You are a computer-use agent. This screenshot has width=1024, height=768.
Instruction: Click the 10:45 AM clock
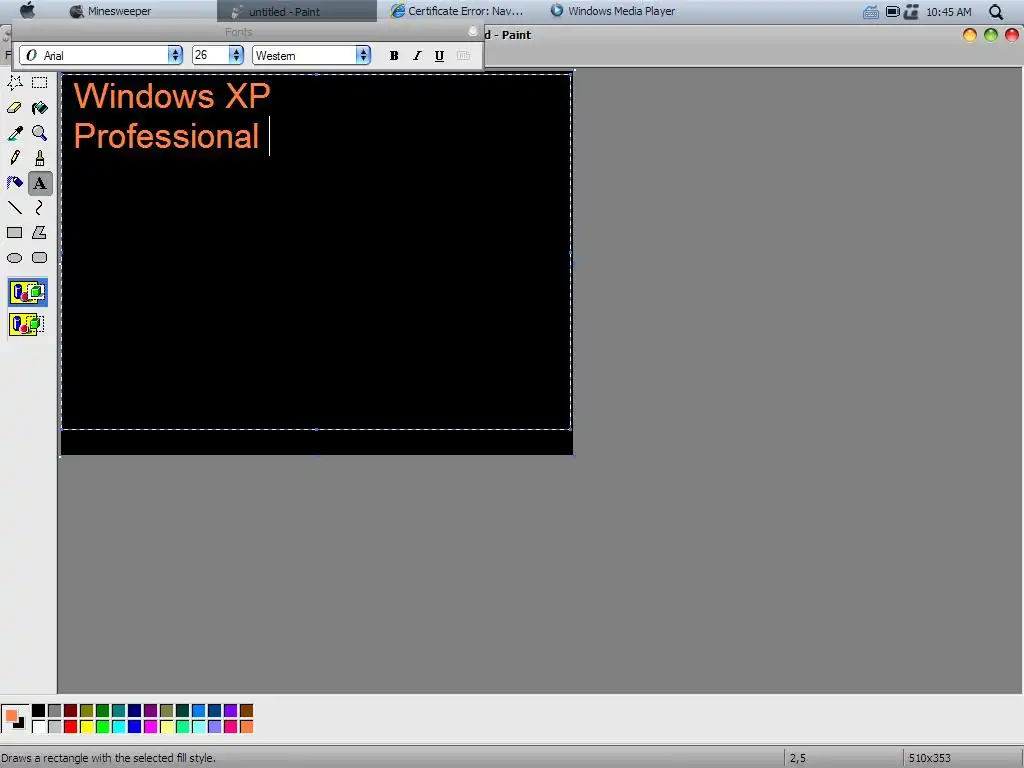[949, 12]
